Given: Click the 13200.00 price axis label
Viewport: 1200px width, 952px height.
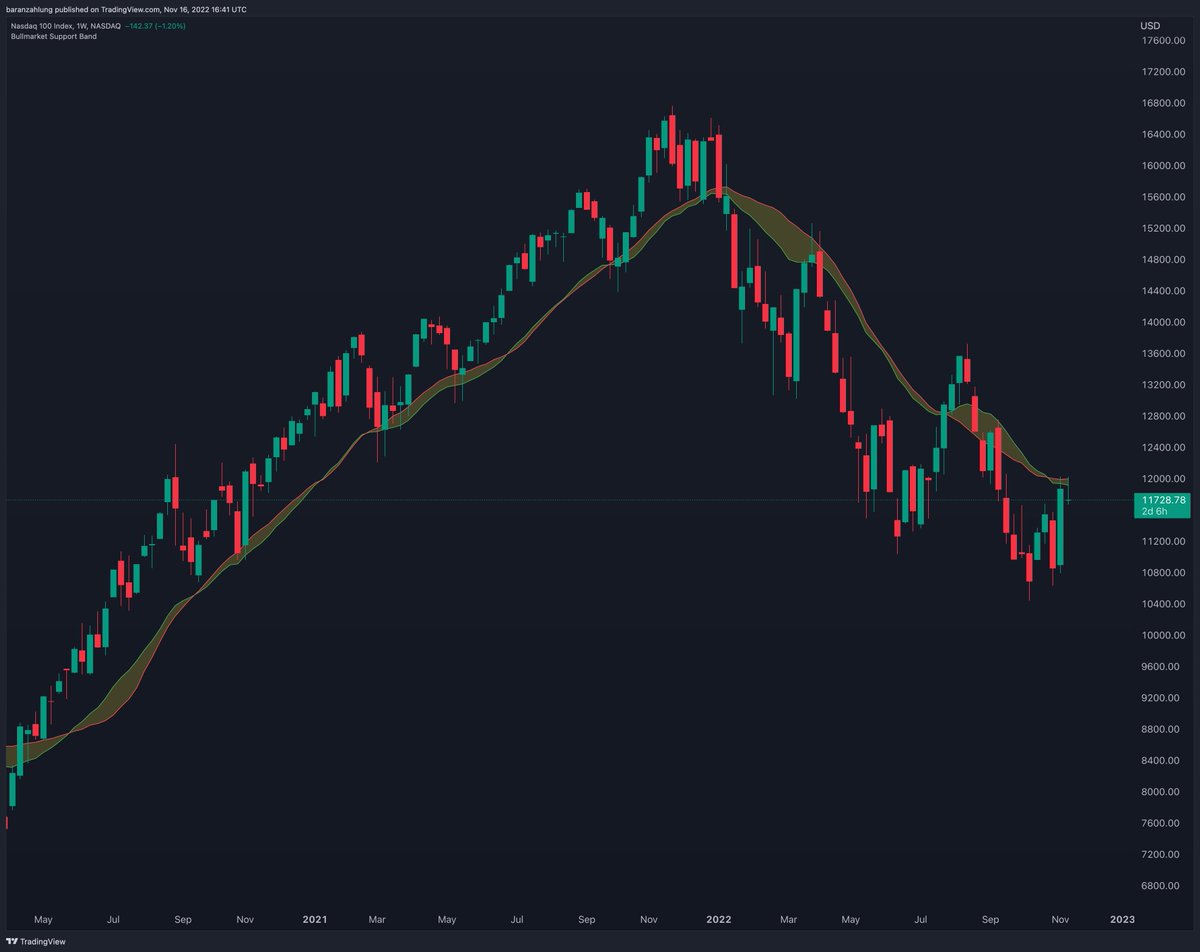Looking at the screenshot, I should coord(1165,385).
